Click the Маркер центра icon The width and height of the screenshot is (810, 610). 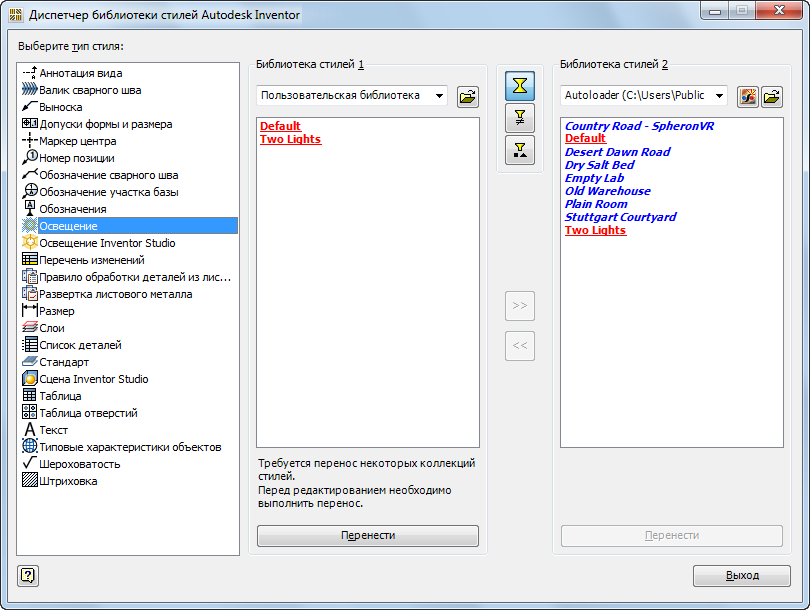click(30, 140)
